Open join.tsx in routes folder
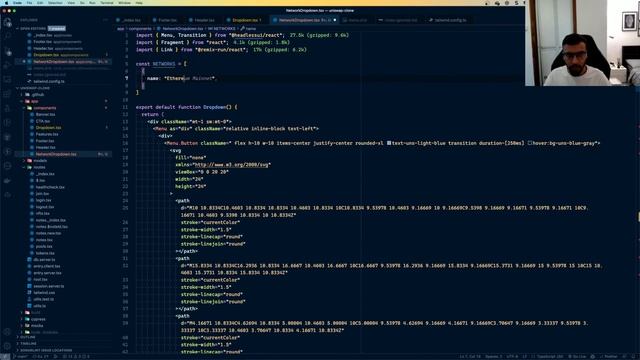Screen dimensions: 640x360 click(x=42, y=193)
